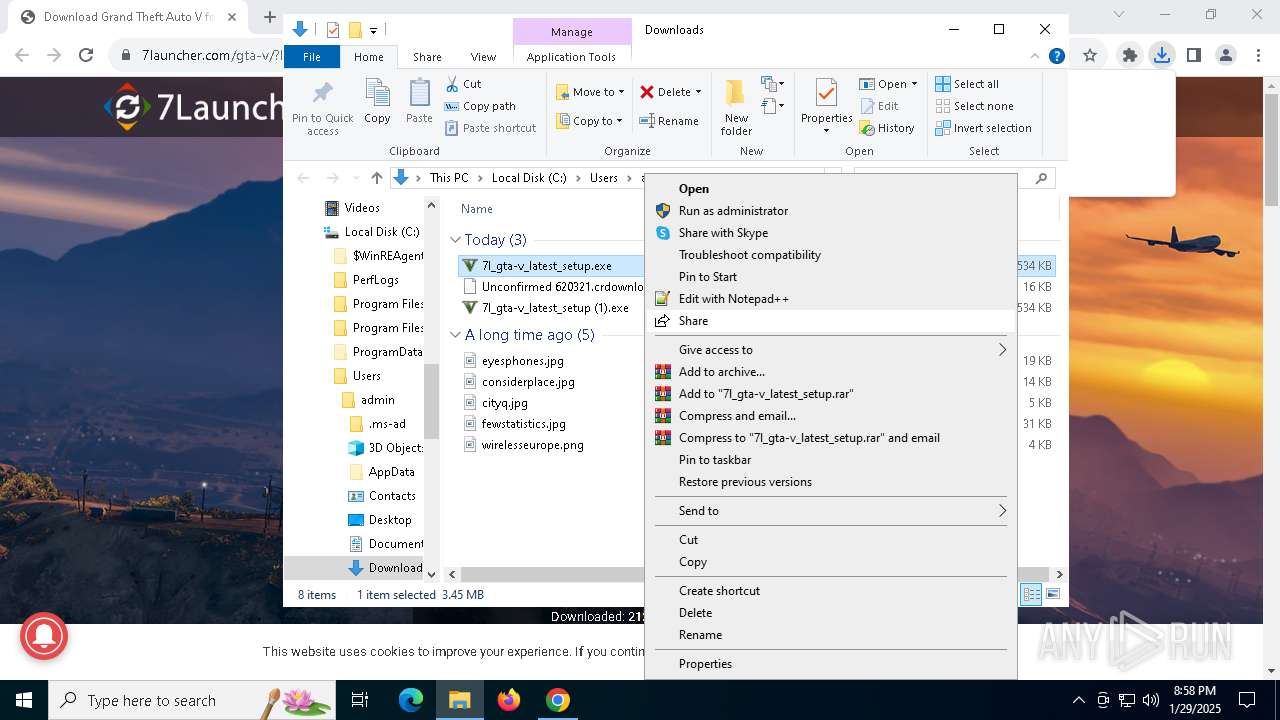This screenshot has width=1280, height=720.
Task: Open the Move to dropdown
Action: click(x=590, y=92)
